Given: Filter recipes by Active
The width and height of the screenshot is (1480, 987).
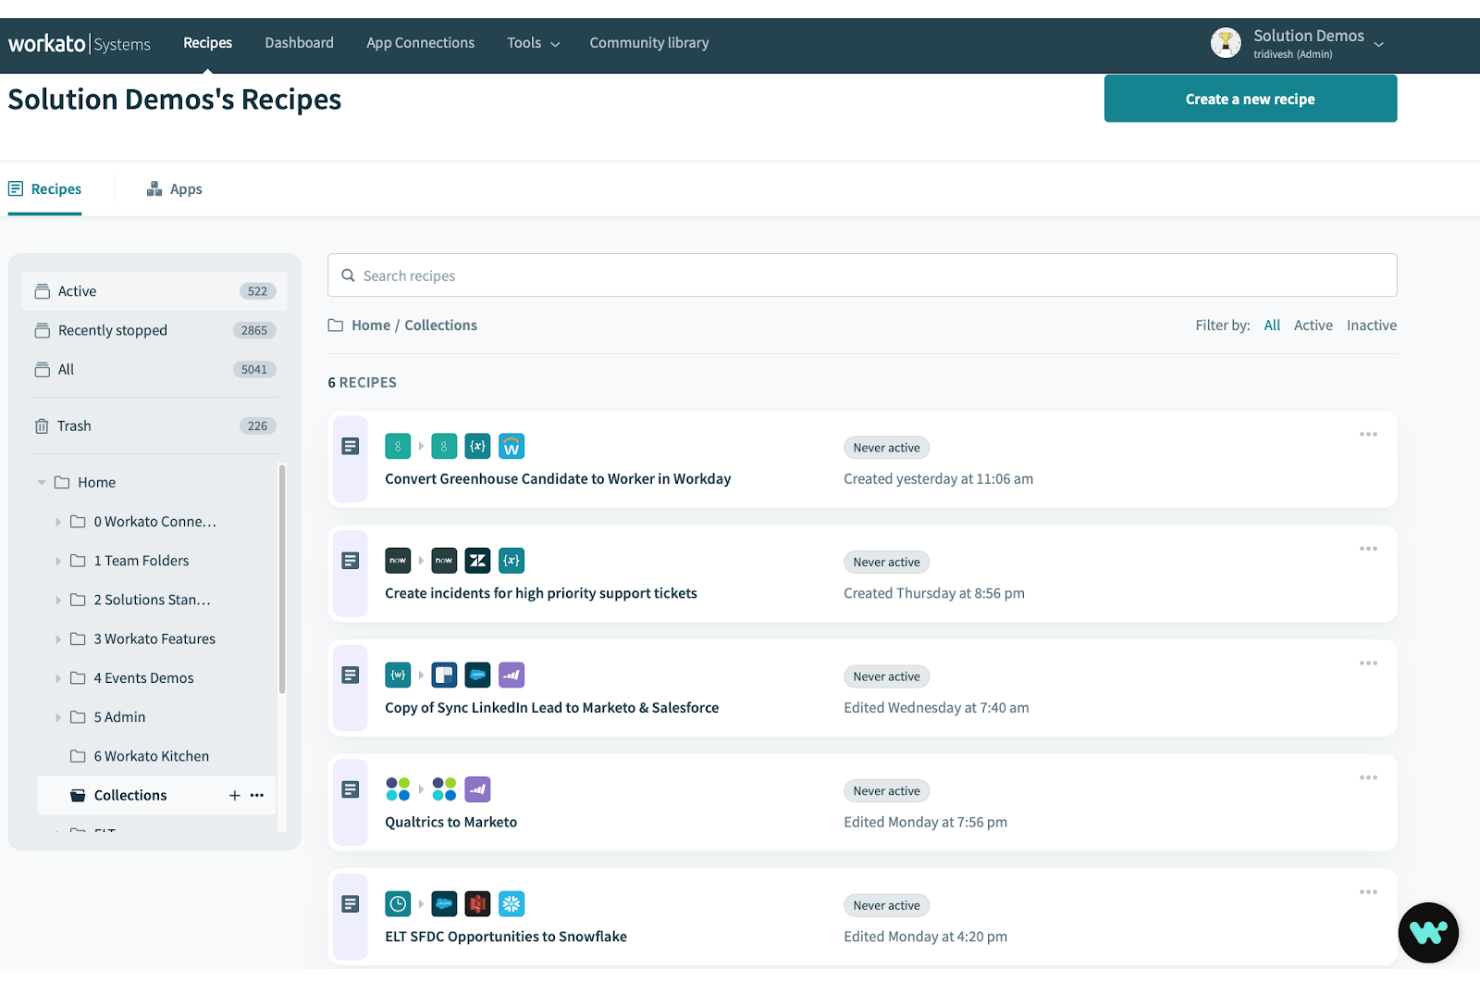Looking at the screenshot, I should click(1313, 325).
